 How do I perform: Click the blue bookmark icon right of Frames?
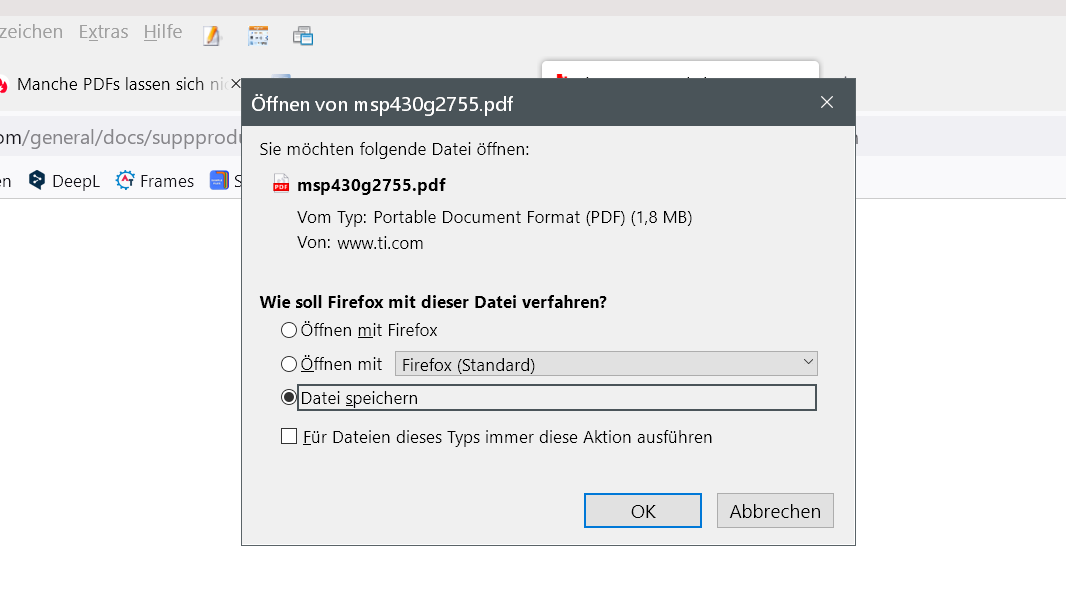point(218,181)
